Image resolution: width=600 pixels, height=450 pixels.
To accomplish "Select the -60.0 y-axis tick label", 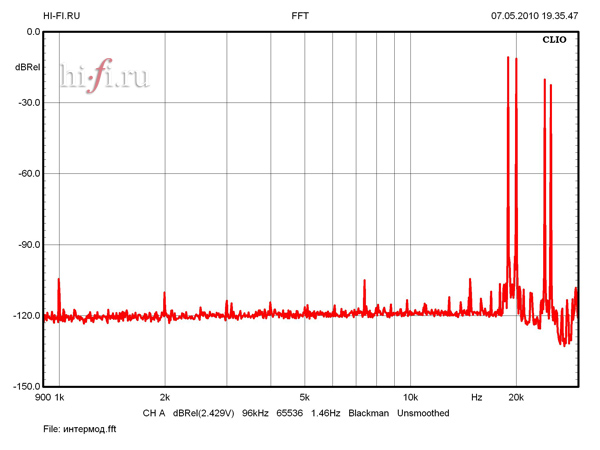I will (27, 173).
